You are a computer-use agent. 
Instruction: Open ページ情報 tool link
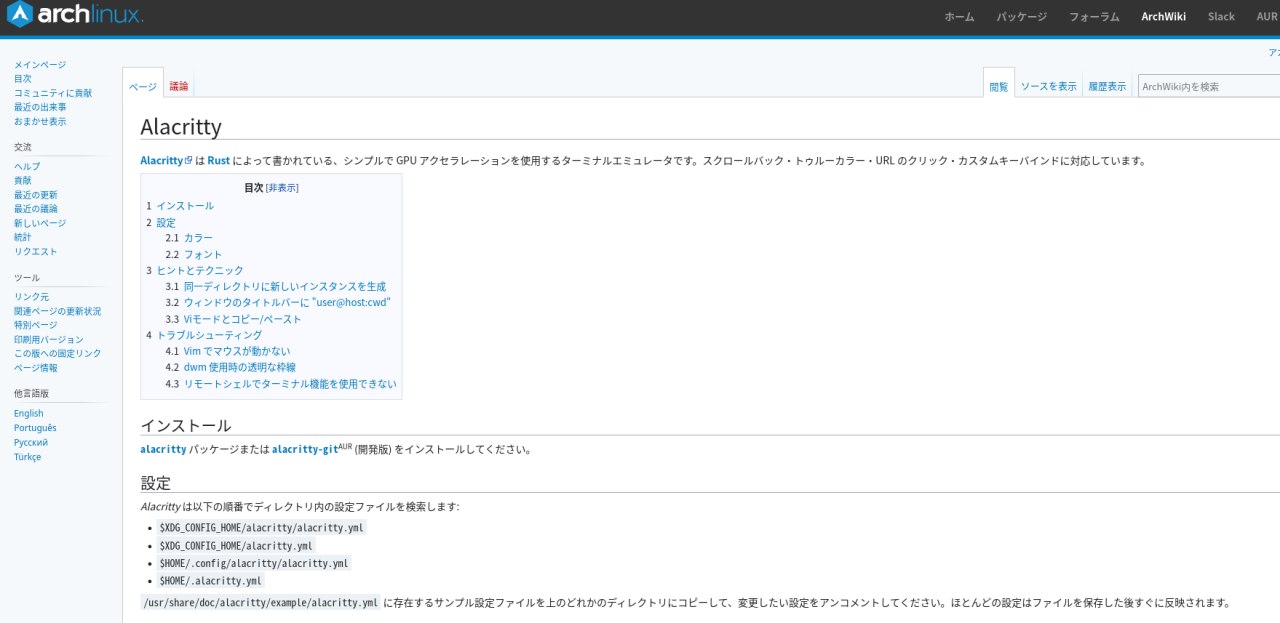(x=36, y=367)
